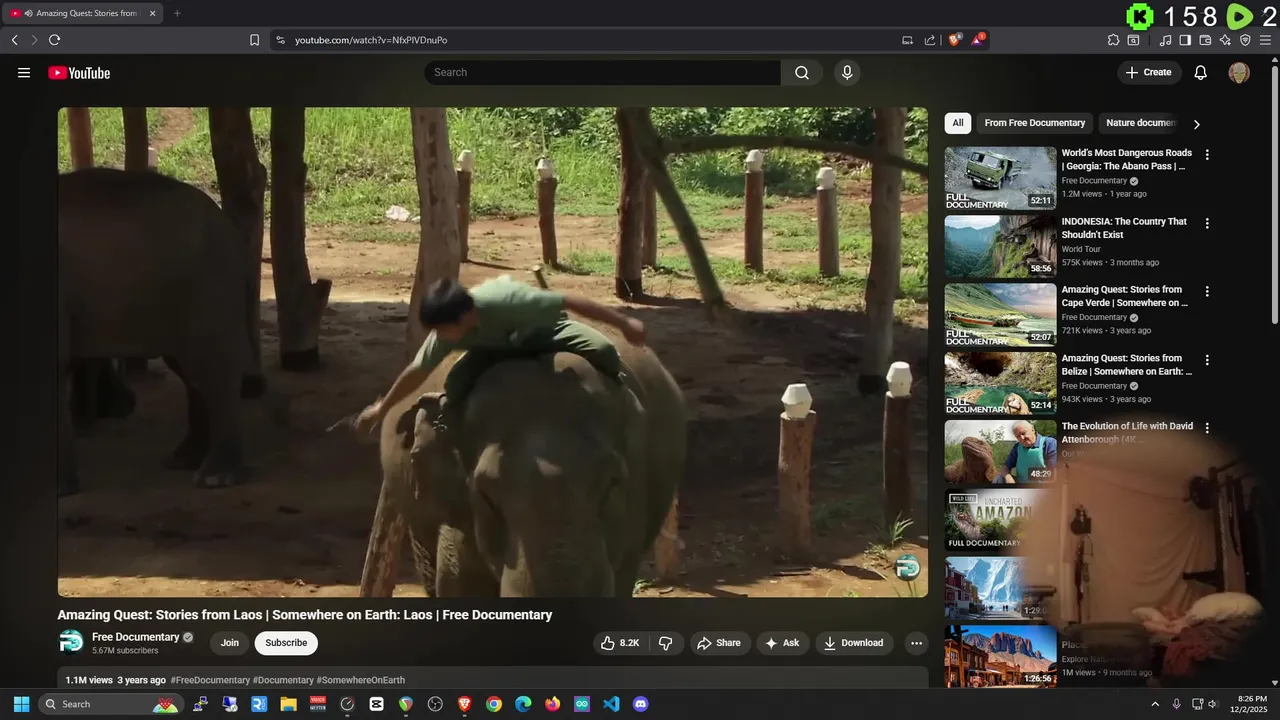Viewport: 1280px width, 720px height.
Task: Open the Cape Verde video thumbnail
Action: [1000, 315]
